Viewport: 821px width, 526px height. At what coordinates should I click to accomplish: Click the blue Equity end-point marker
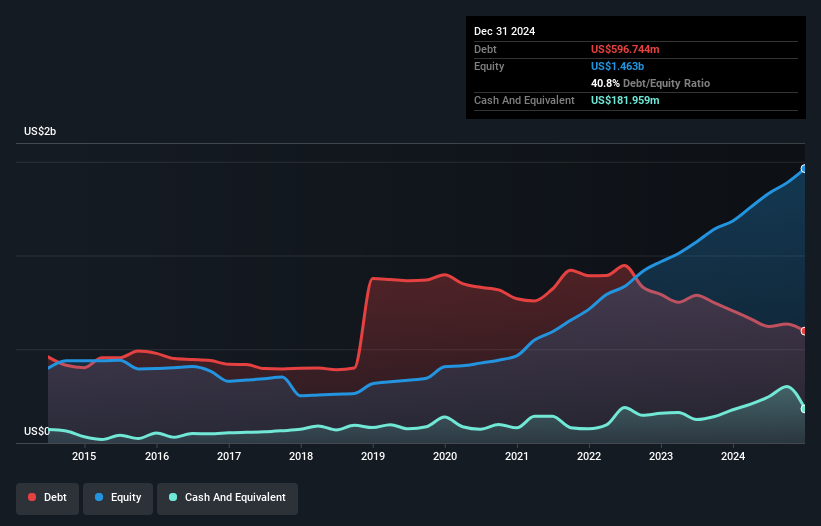804,169
